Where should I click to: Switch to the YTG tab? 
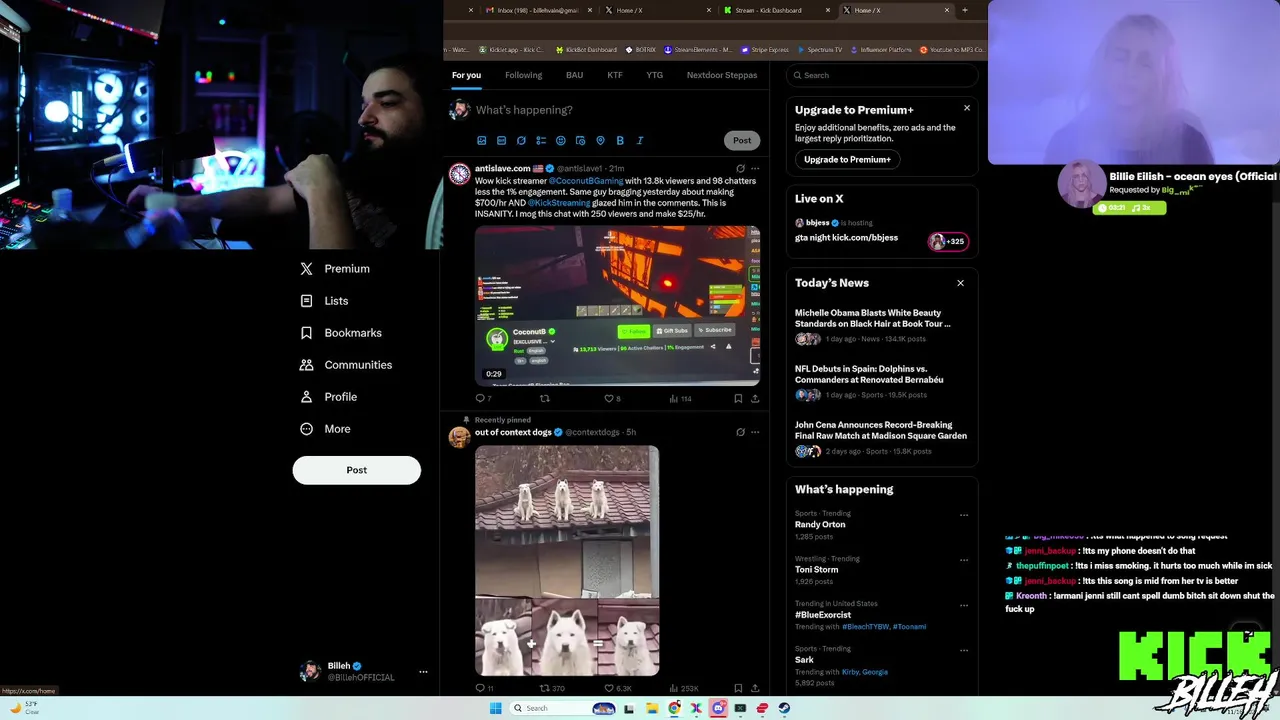655,75
